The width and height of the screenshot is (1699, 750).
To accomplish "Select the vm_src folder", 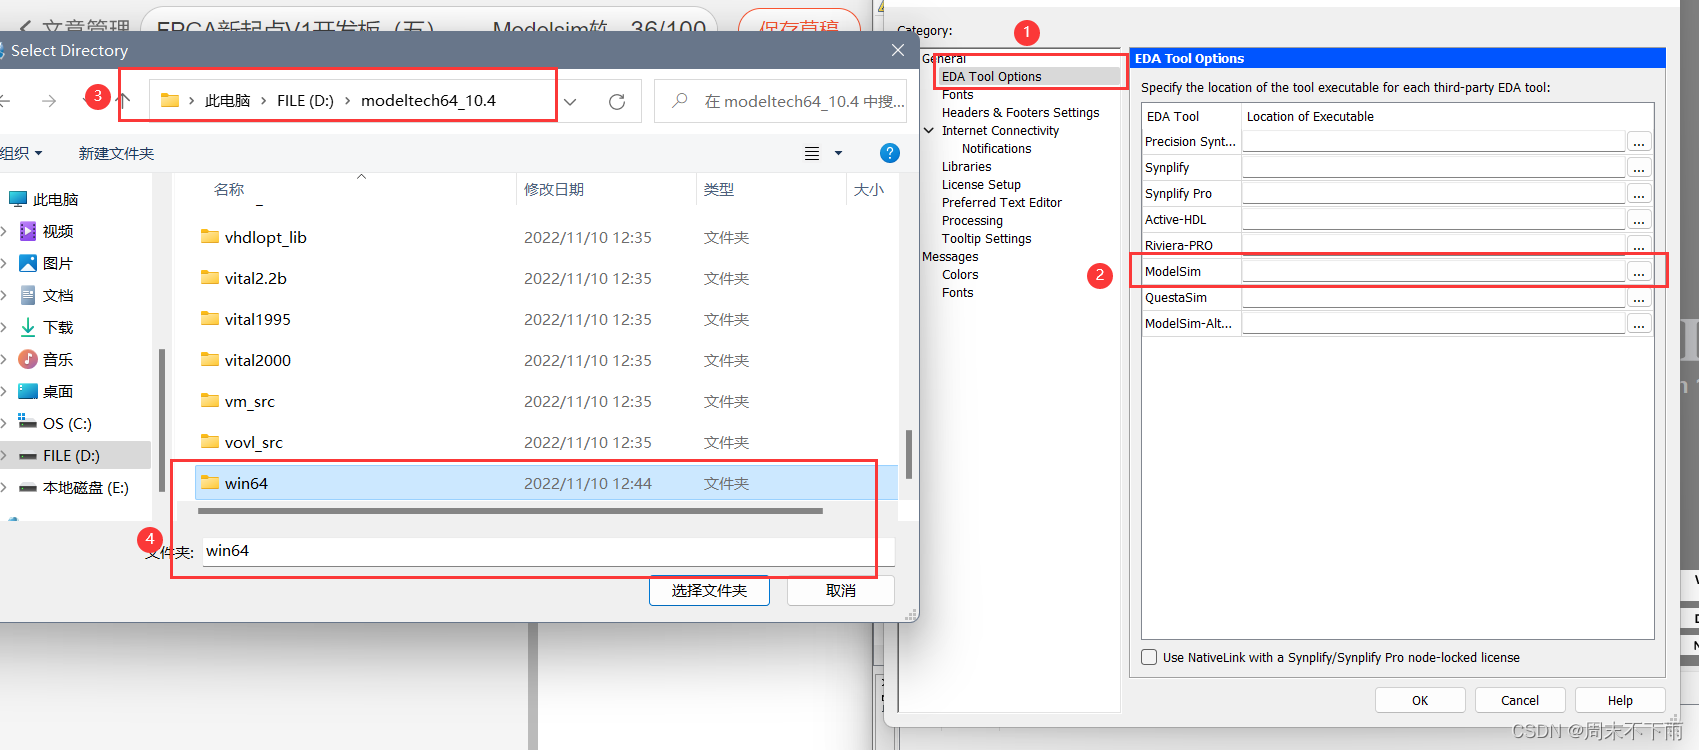I will pyautogui.click(x=249, y=401).
